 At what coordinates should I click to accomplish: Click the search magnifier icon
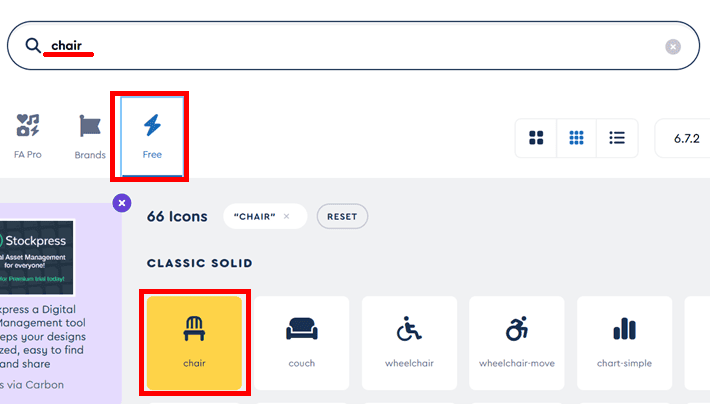pyautogui.click(x=33, y=45)
